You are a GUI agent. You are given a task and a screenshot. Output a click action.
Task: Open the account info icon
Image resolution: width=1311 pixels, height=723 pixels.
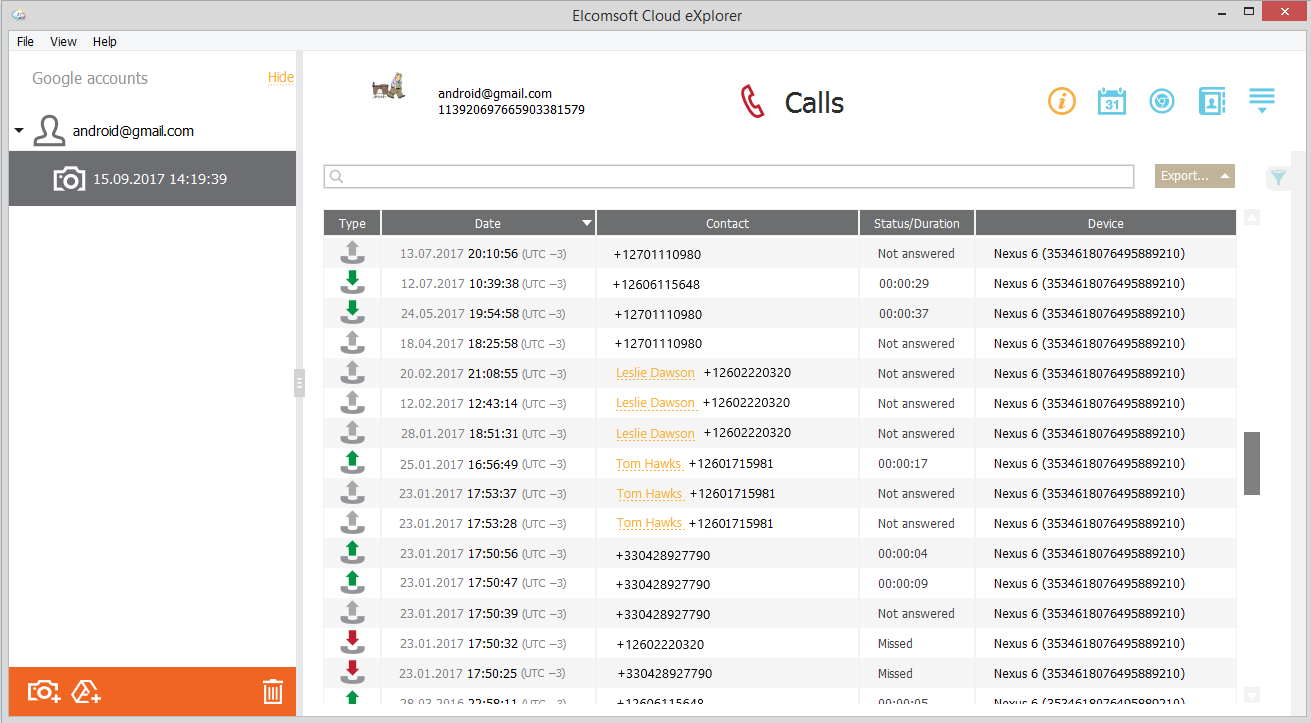click(x=1061, y=101)
